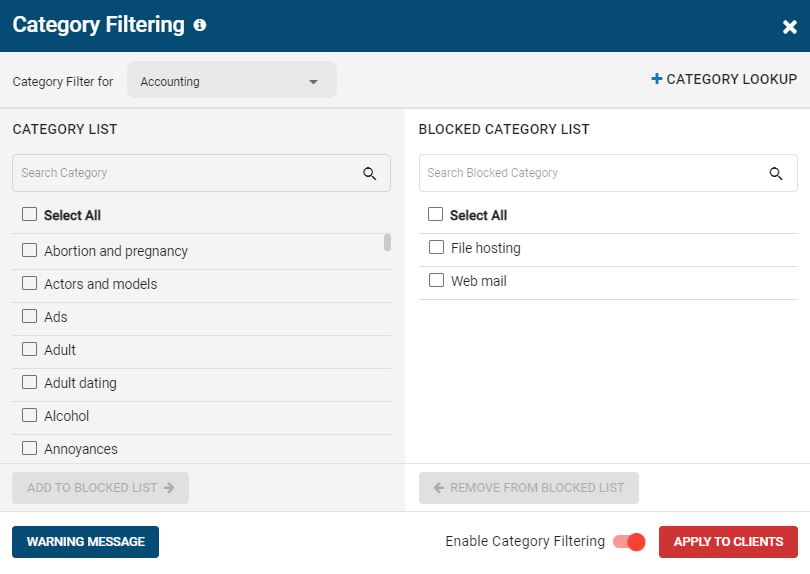The width and height of the screenshot is (810, 574).
Task: Click the Search Category input field
Action: coord(185,173)
